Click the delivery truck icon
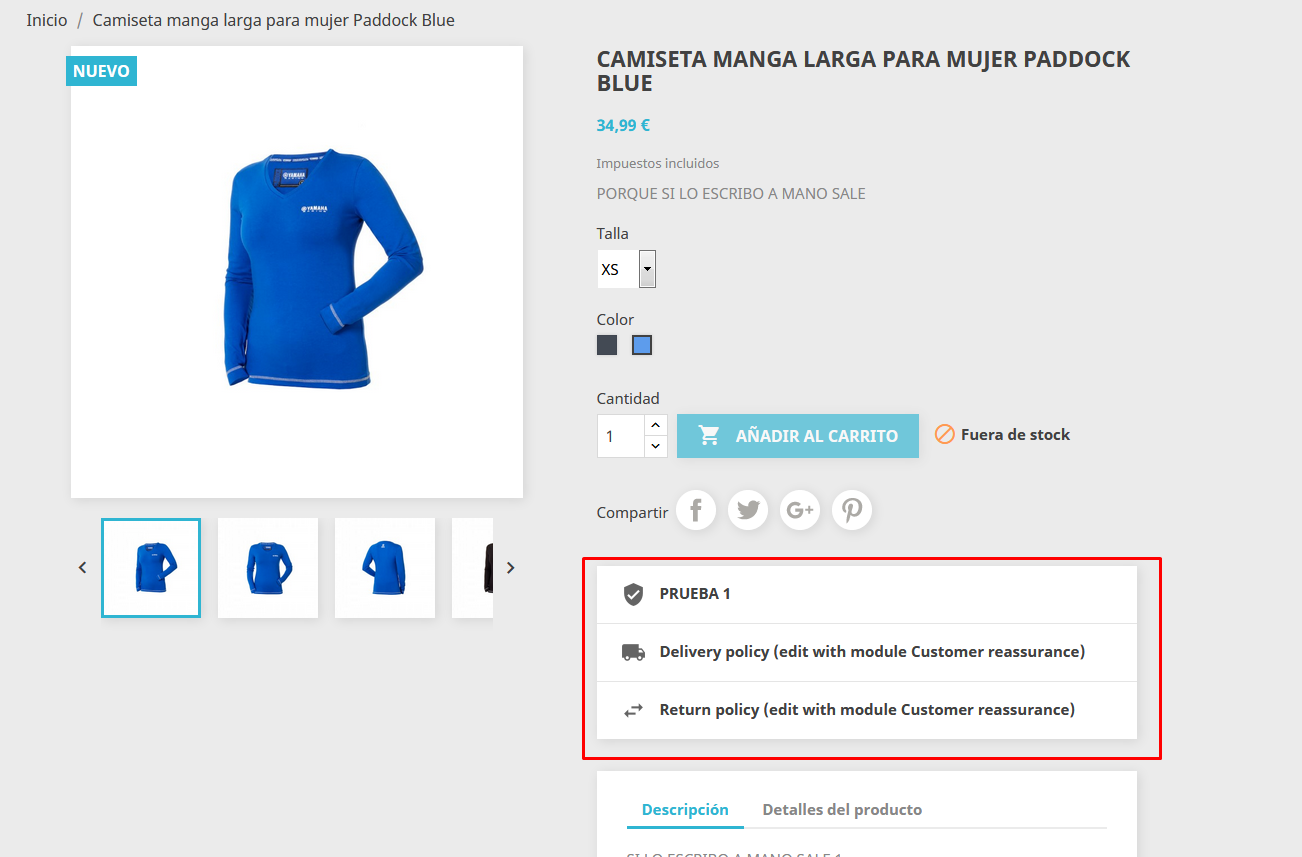The image size is (1302, 857). (x=633, y=652)
